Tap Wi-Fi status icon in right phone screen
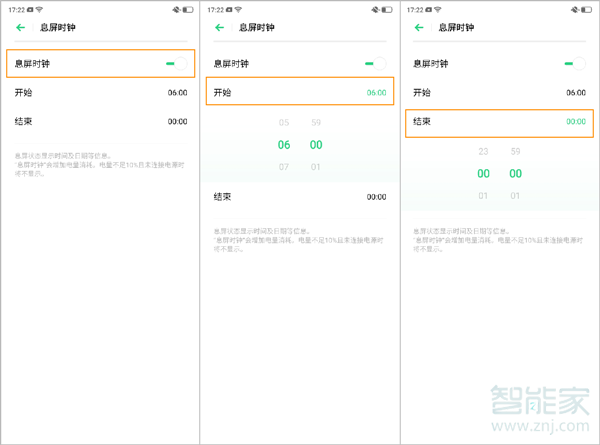This screenshot has height=445, width=600. (x=439, y=9)
